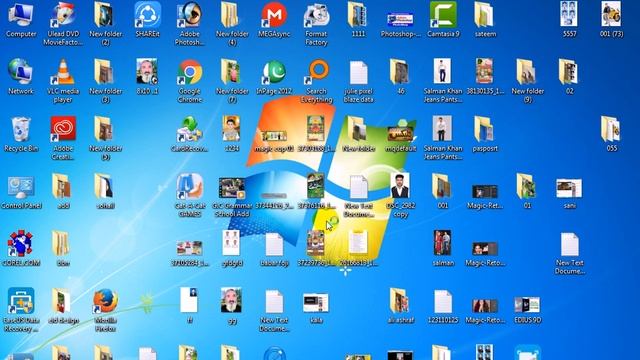The height and width of the screenshot is (360, 640).
Task: Open the saleem folder
Action: [x=485, y=20]
